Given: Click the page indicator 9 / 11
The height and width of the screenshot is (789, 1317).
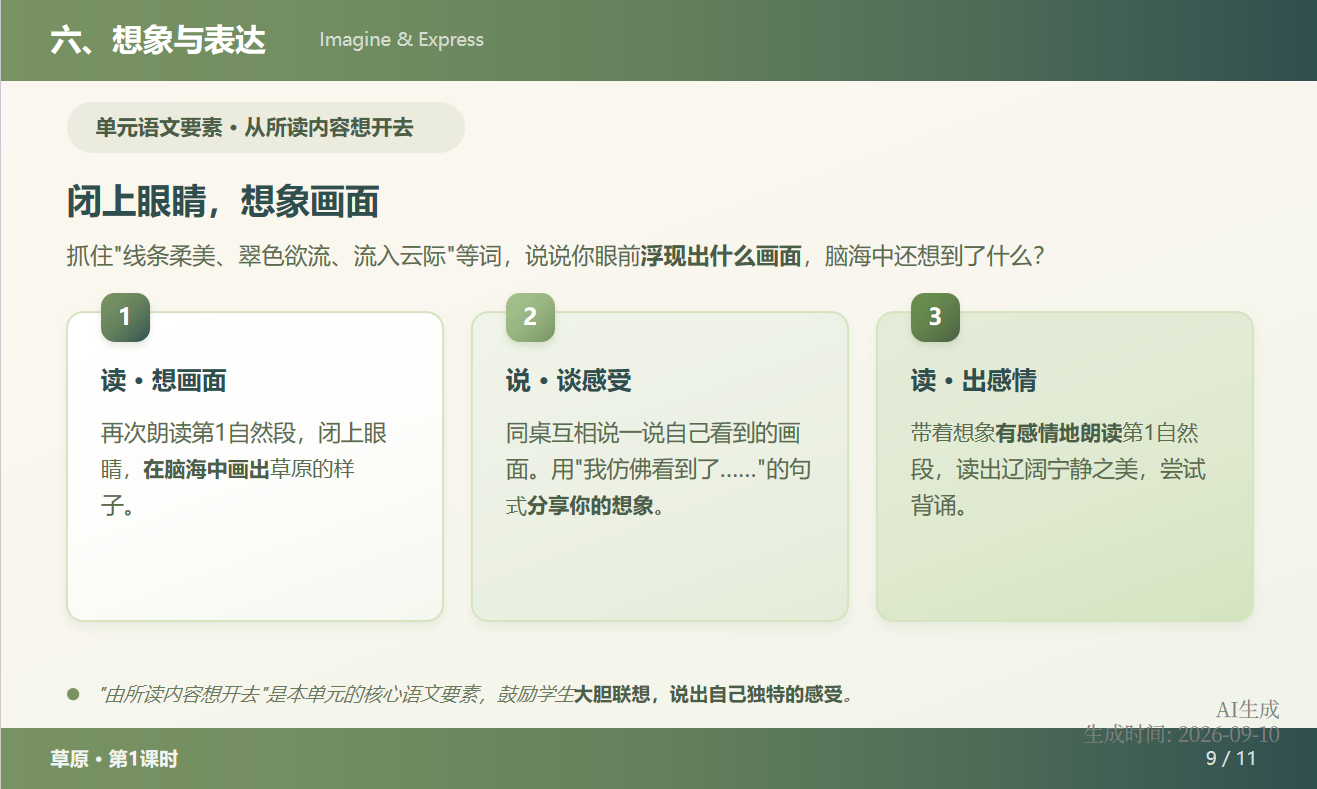Looking at the screenshot, I should coord(1231,758).
